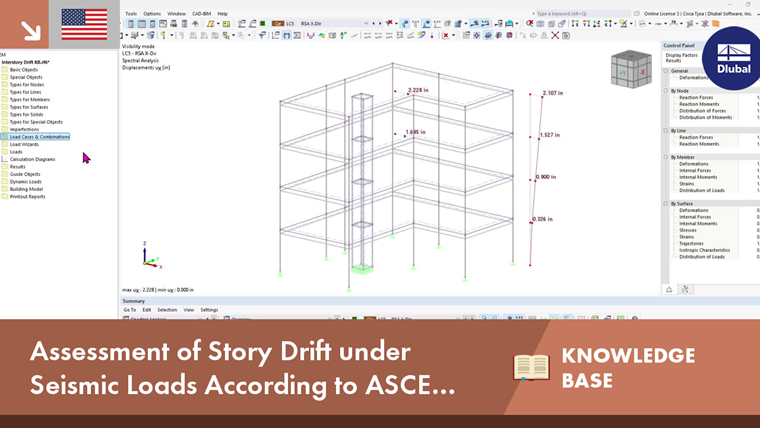Open the Edit menu in Summary panel
The height and width of the screenshot is (428, 760).
[147, 310]
